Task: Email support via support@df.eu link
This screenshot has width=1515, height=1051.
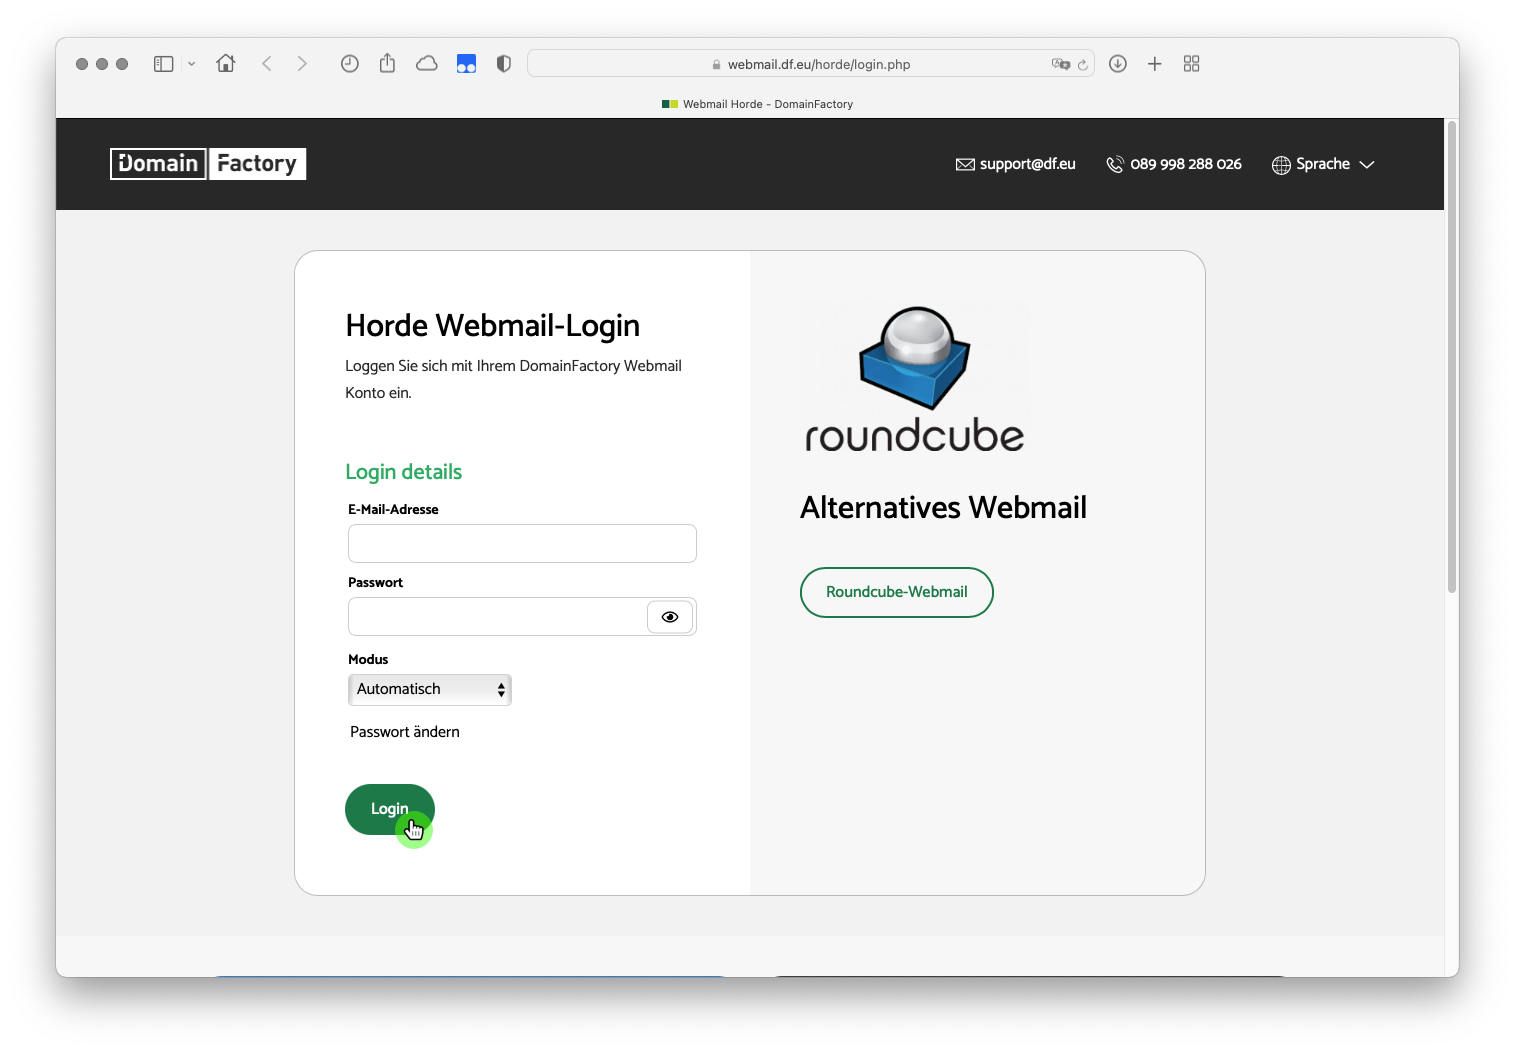Action: pos(1016,164)
